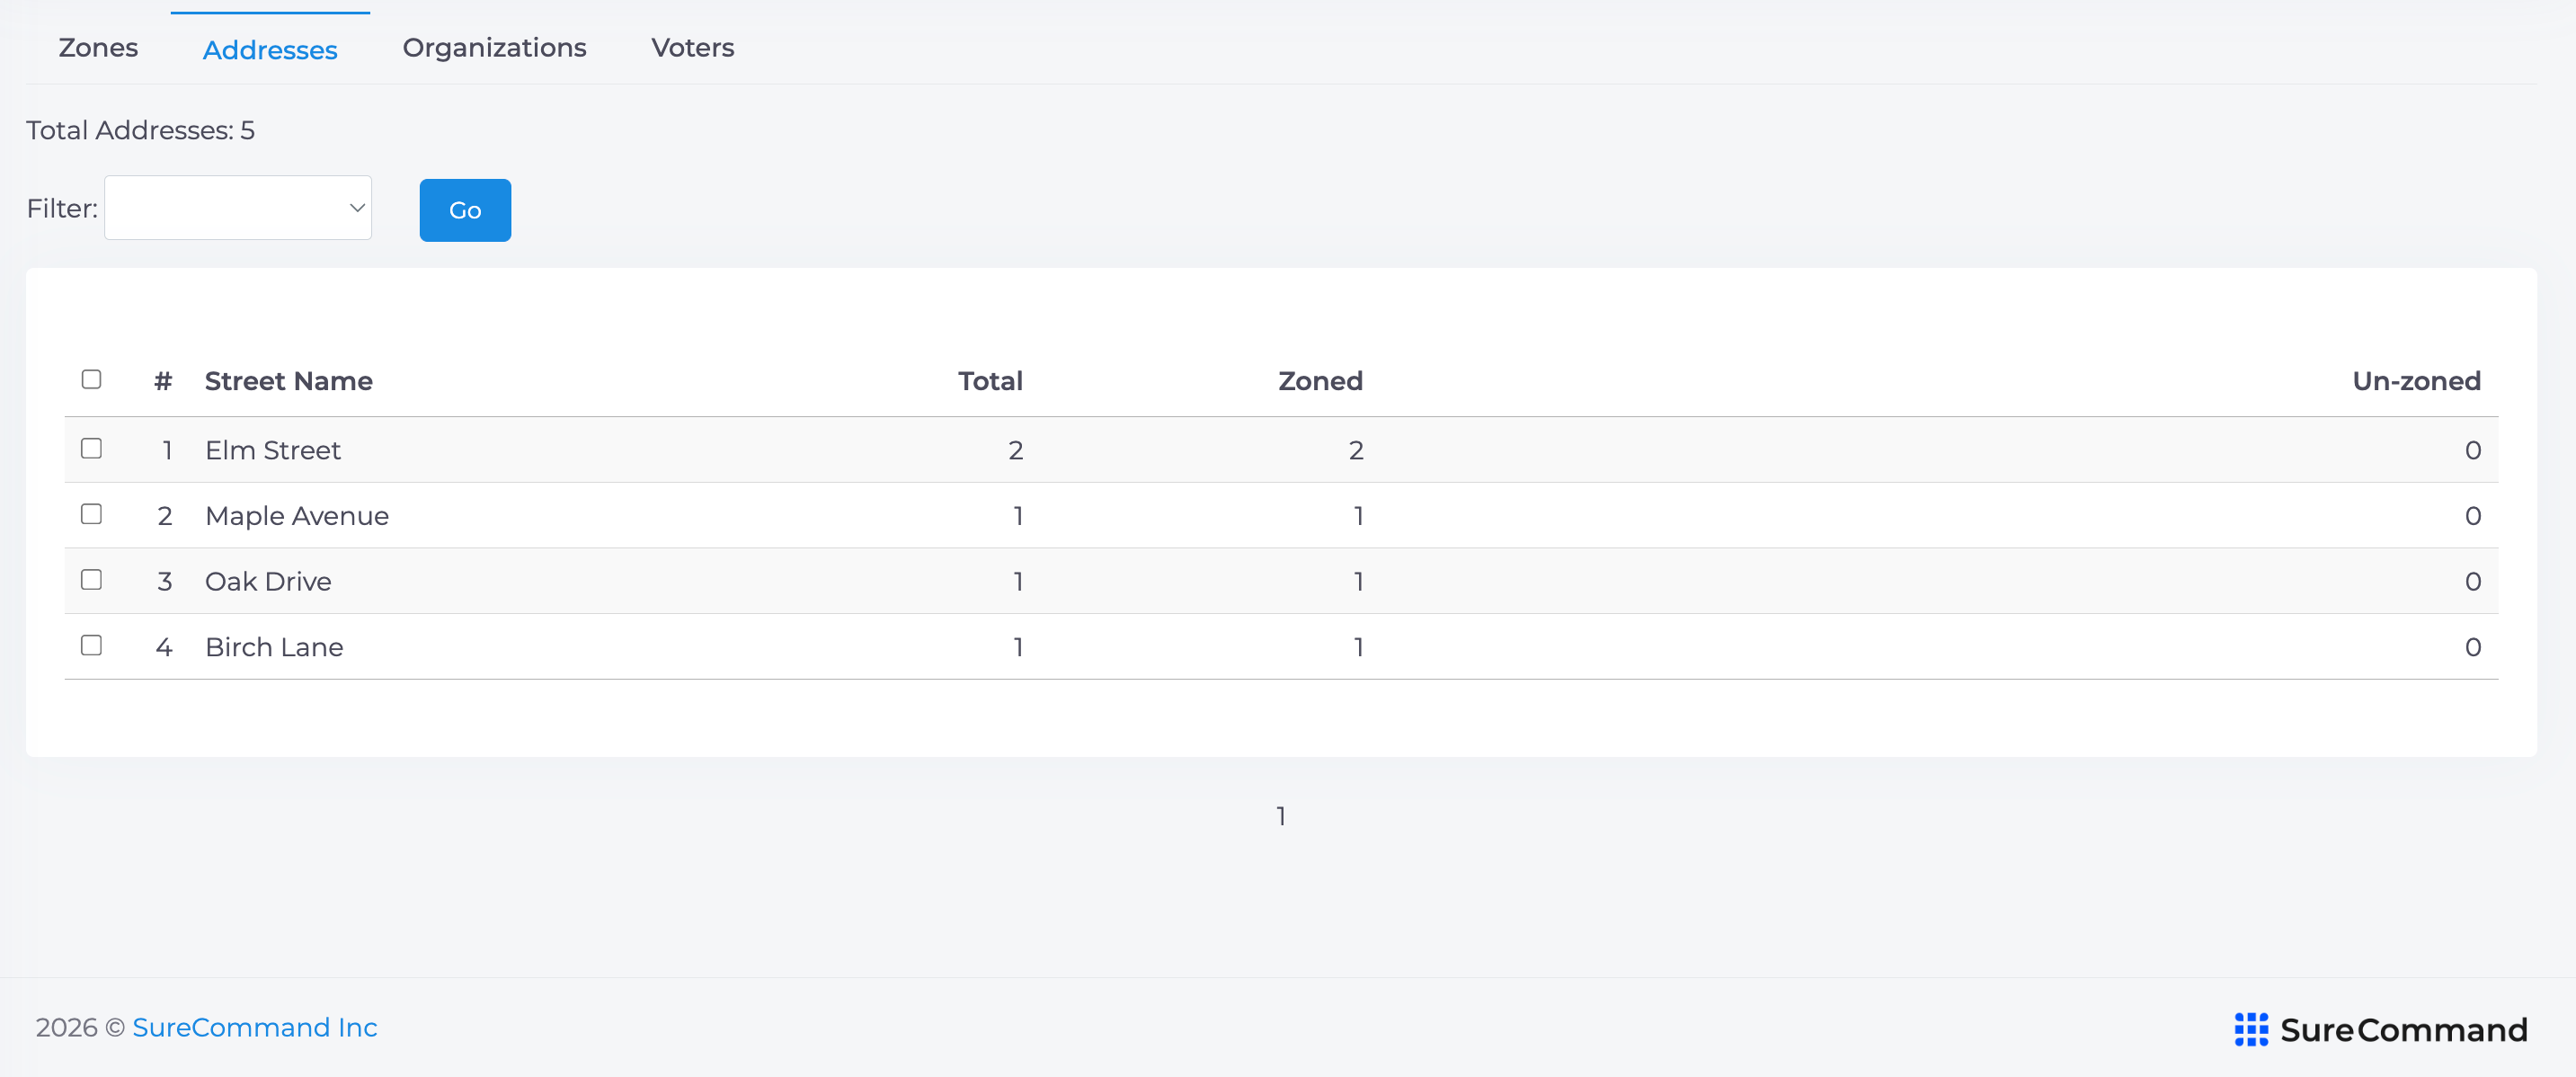The image size is (2576, 1077).
Task: Check the Elm Street row checkbox
Action: click(91, 448)
